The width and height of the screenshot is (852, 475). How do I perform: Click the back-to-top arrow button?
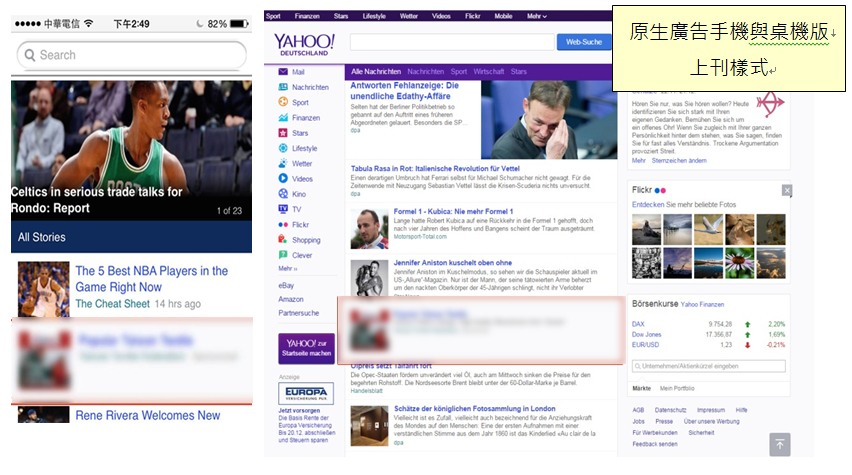780,445
